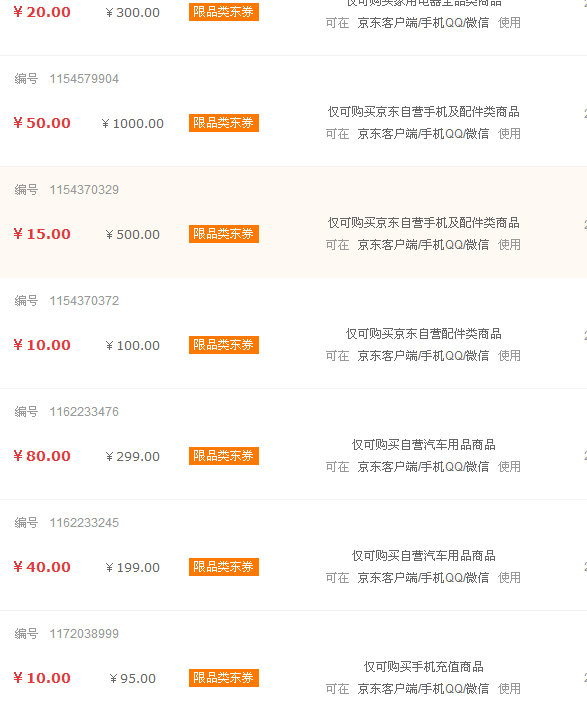This screenshot has width=587, height=718.
Task: Select coupon number 1154579904
Action: [x=84, y=79]
